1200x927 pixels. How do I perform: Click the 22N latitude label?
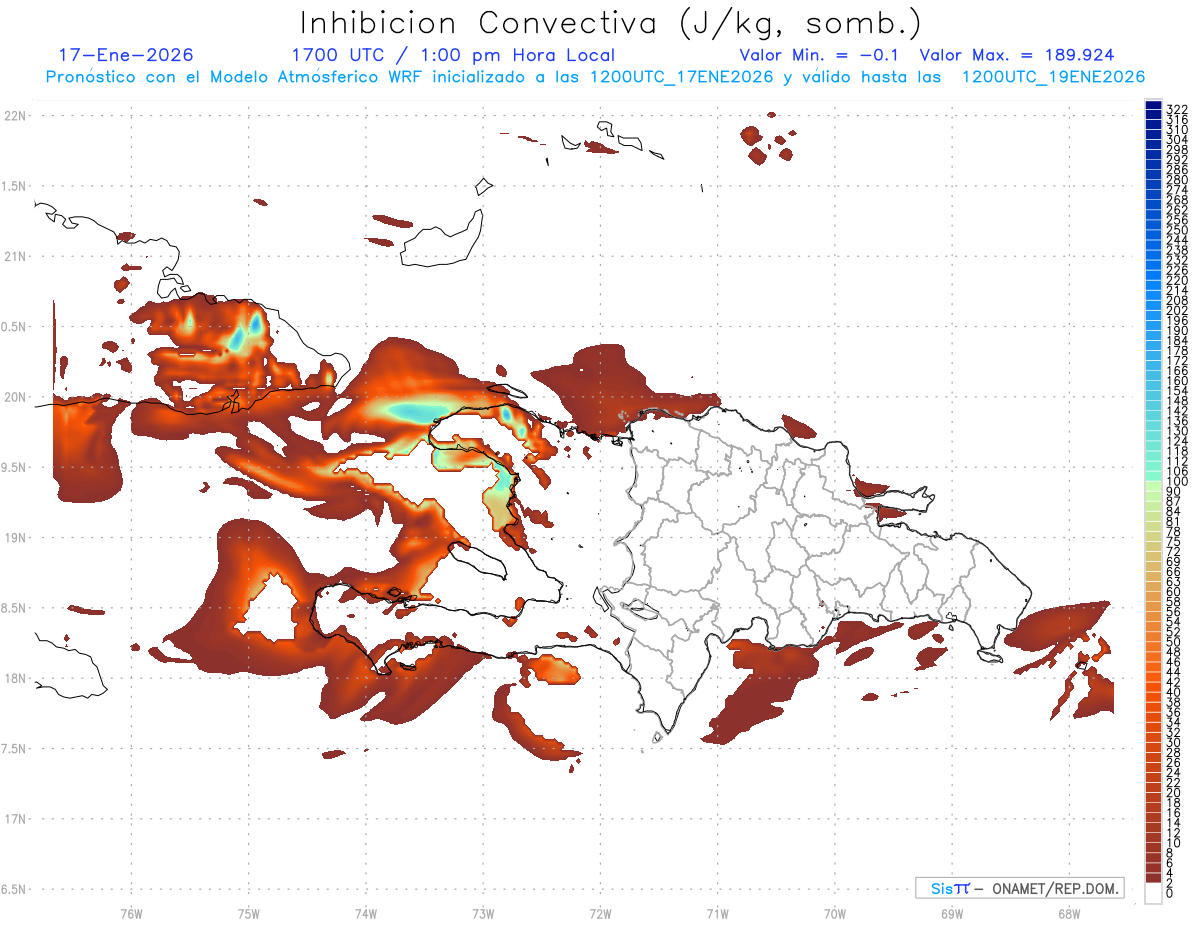[17, 116]
